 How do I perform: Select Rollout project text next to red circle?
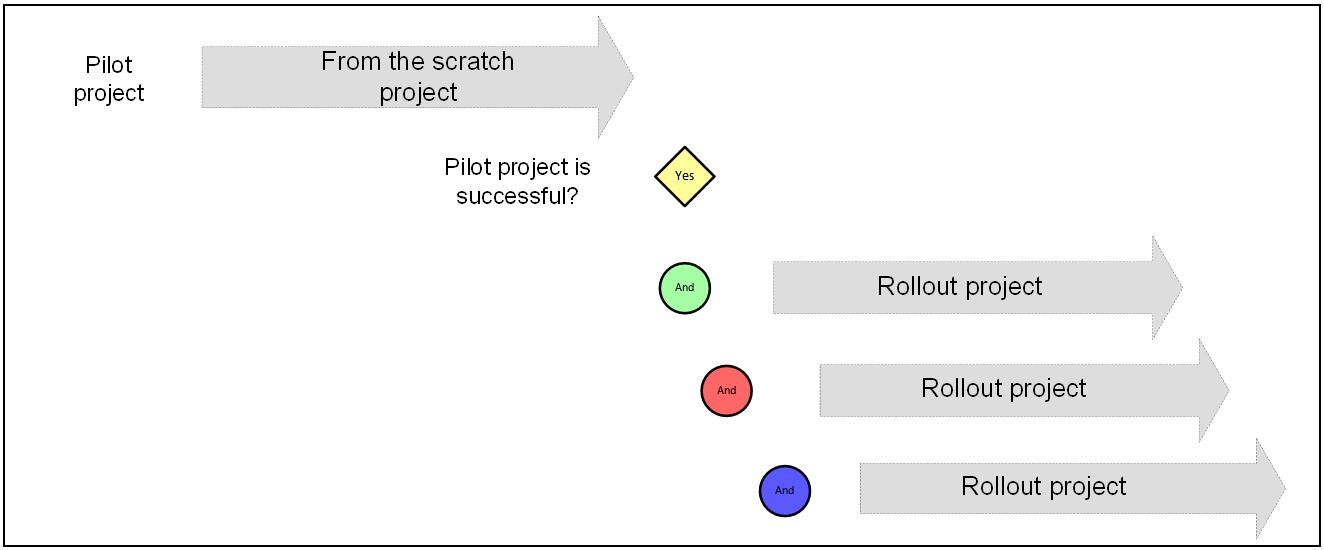1004,388
